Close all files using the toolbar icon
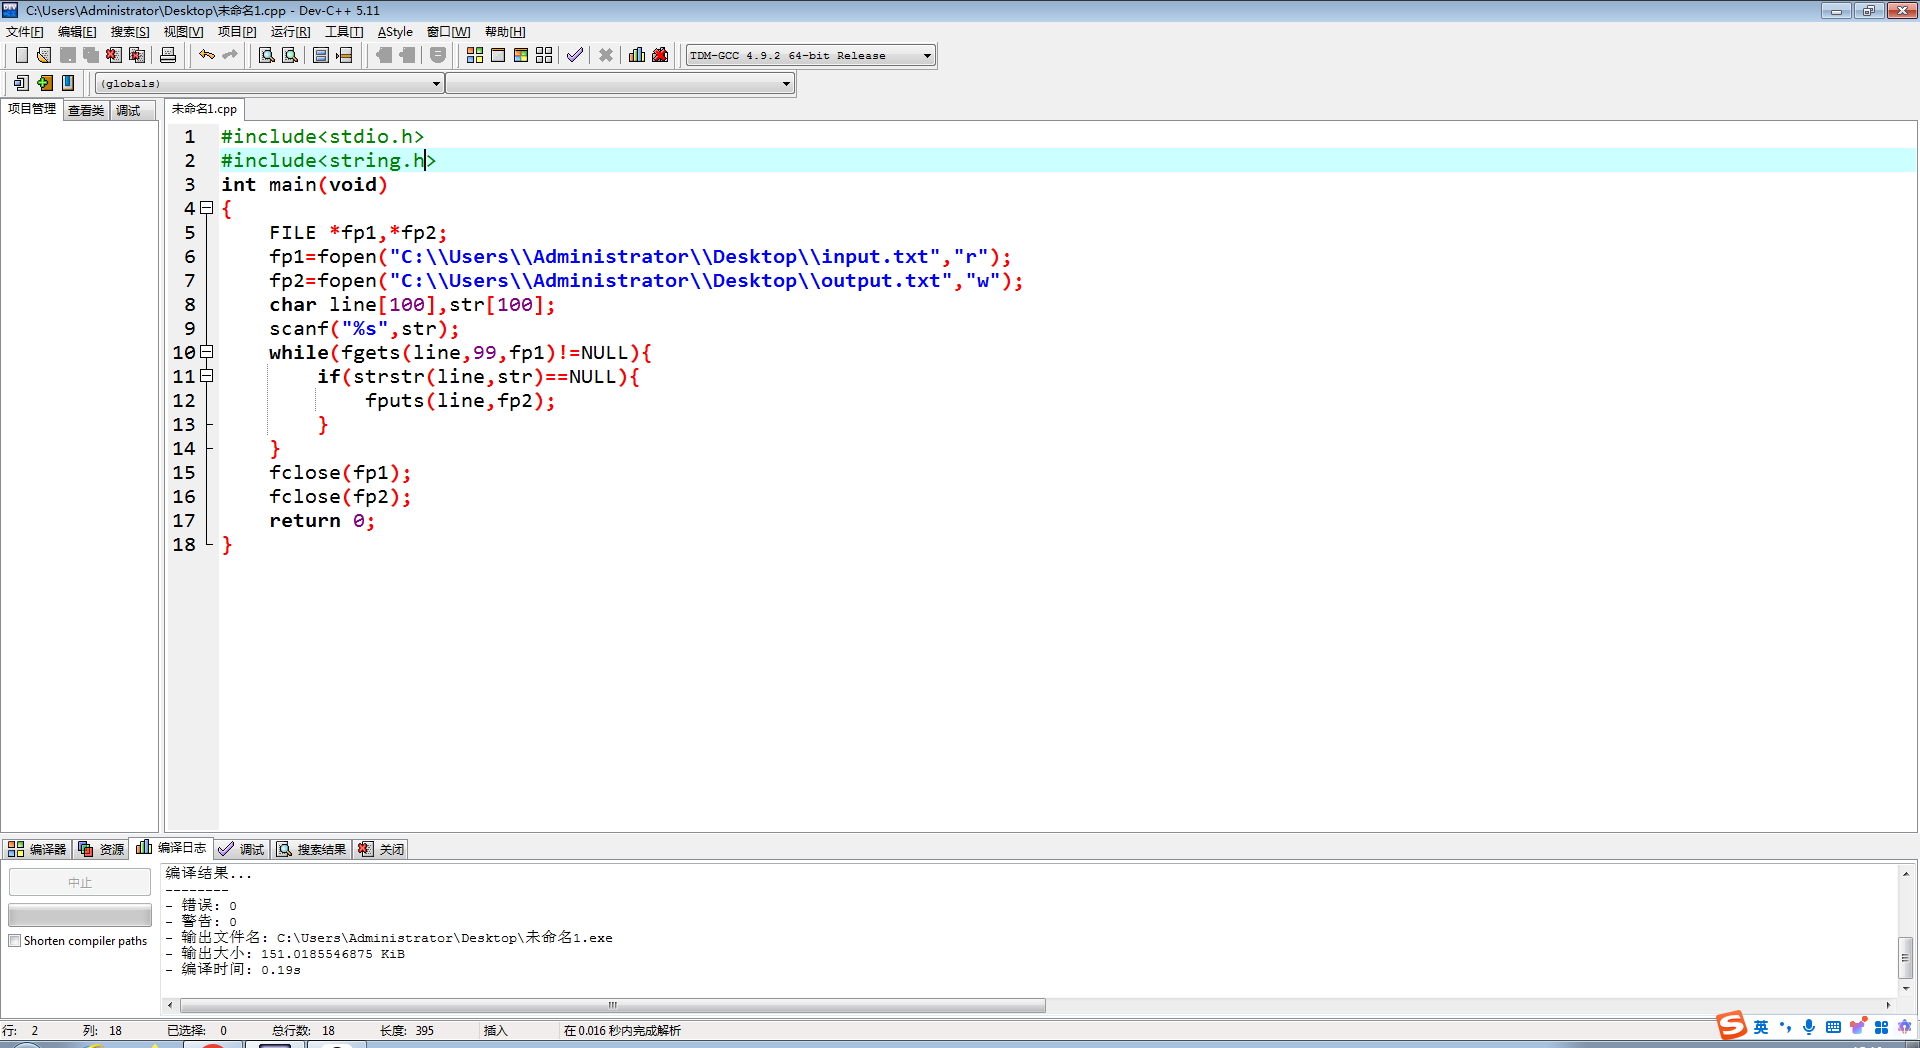 coord(137,55)
